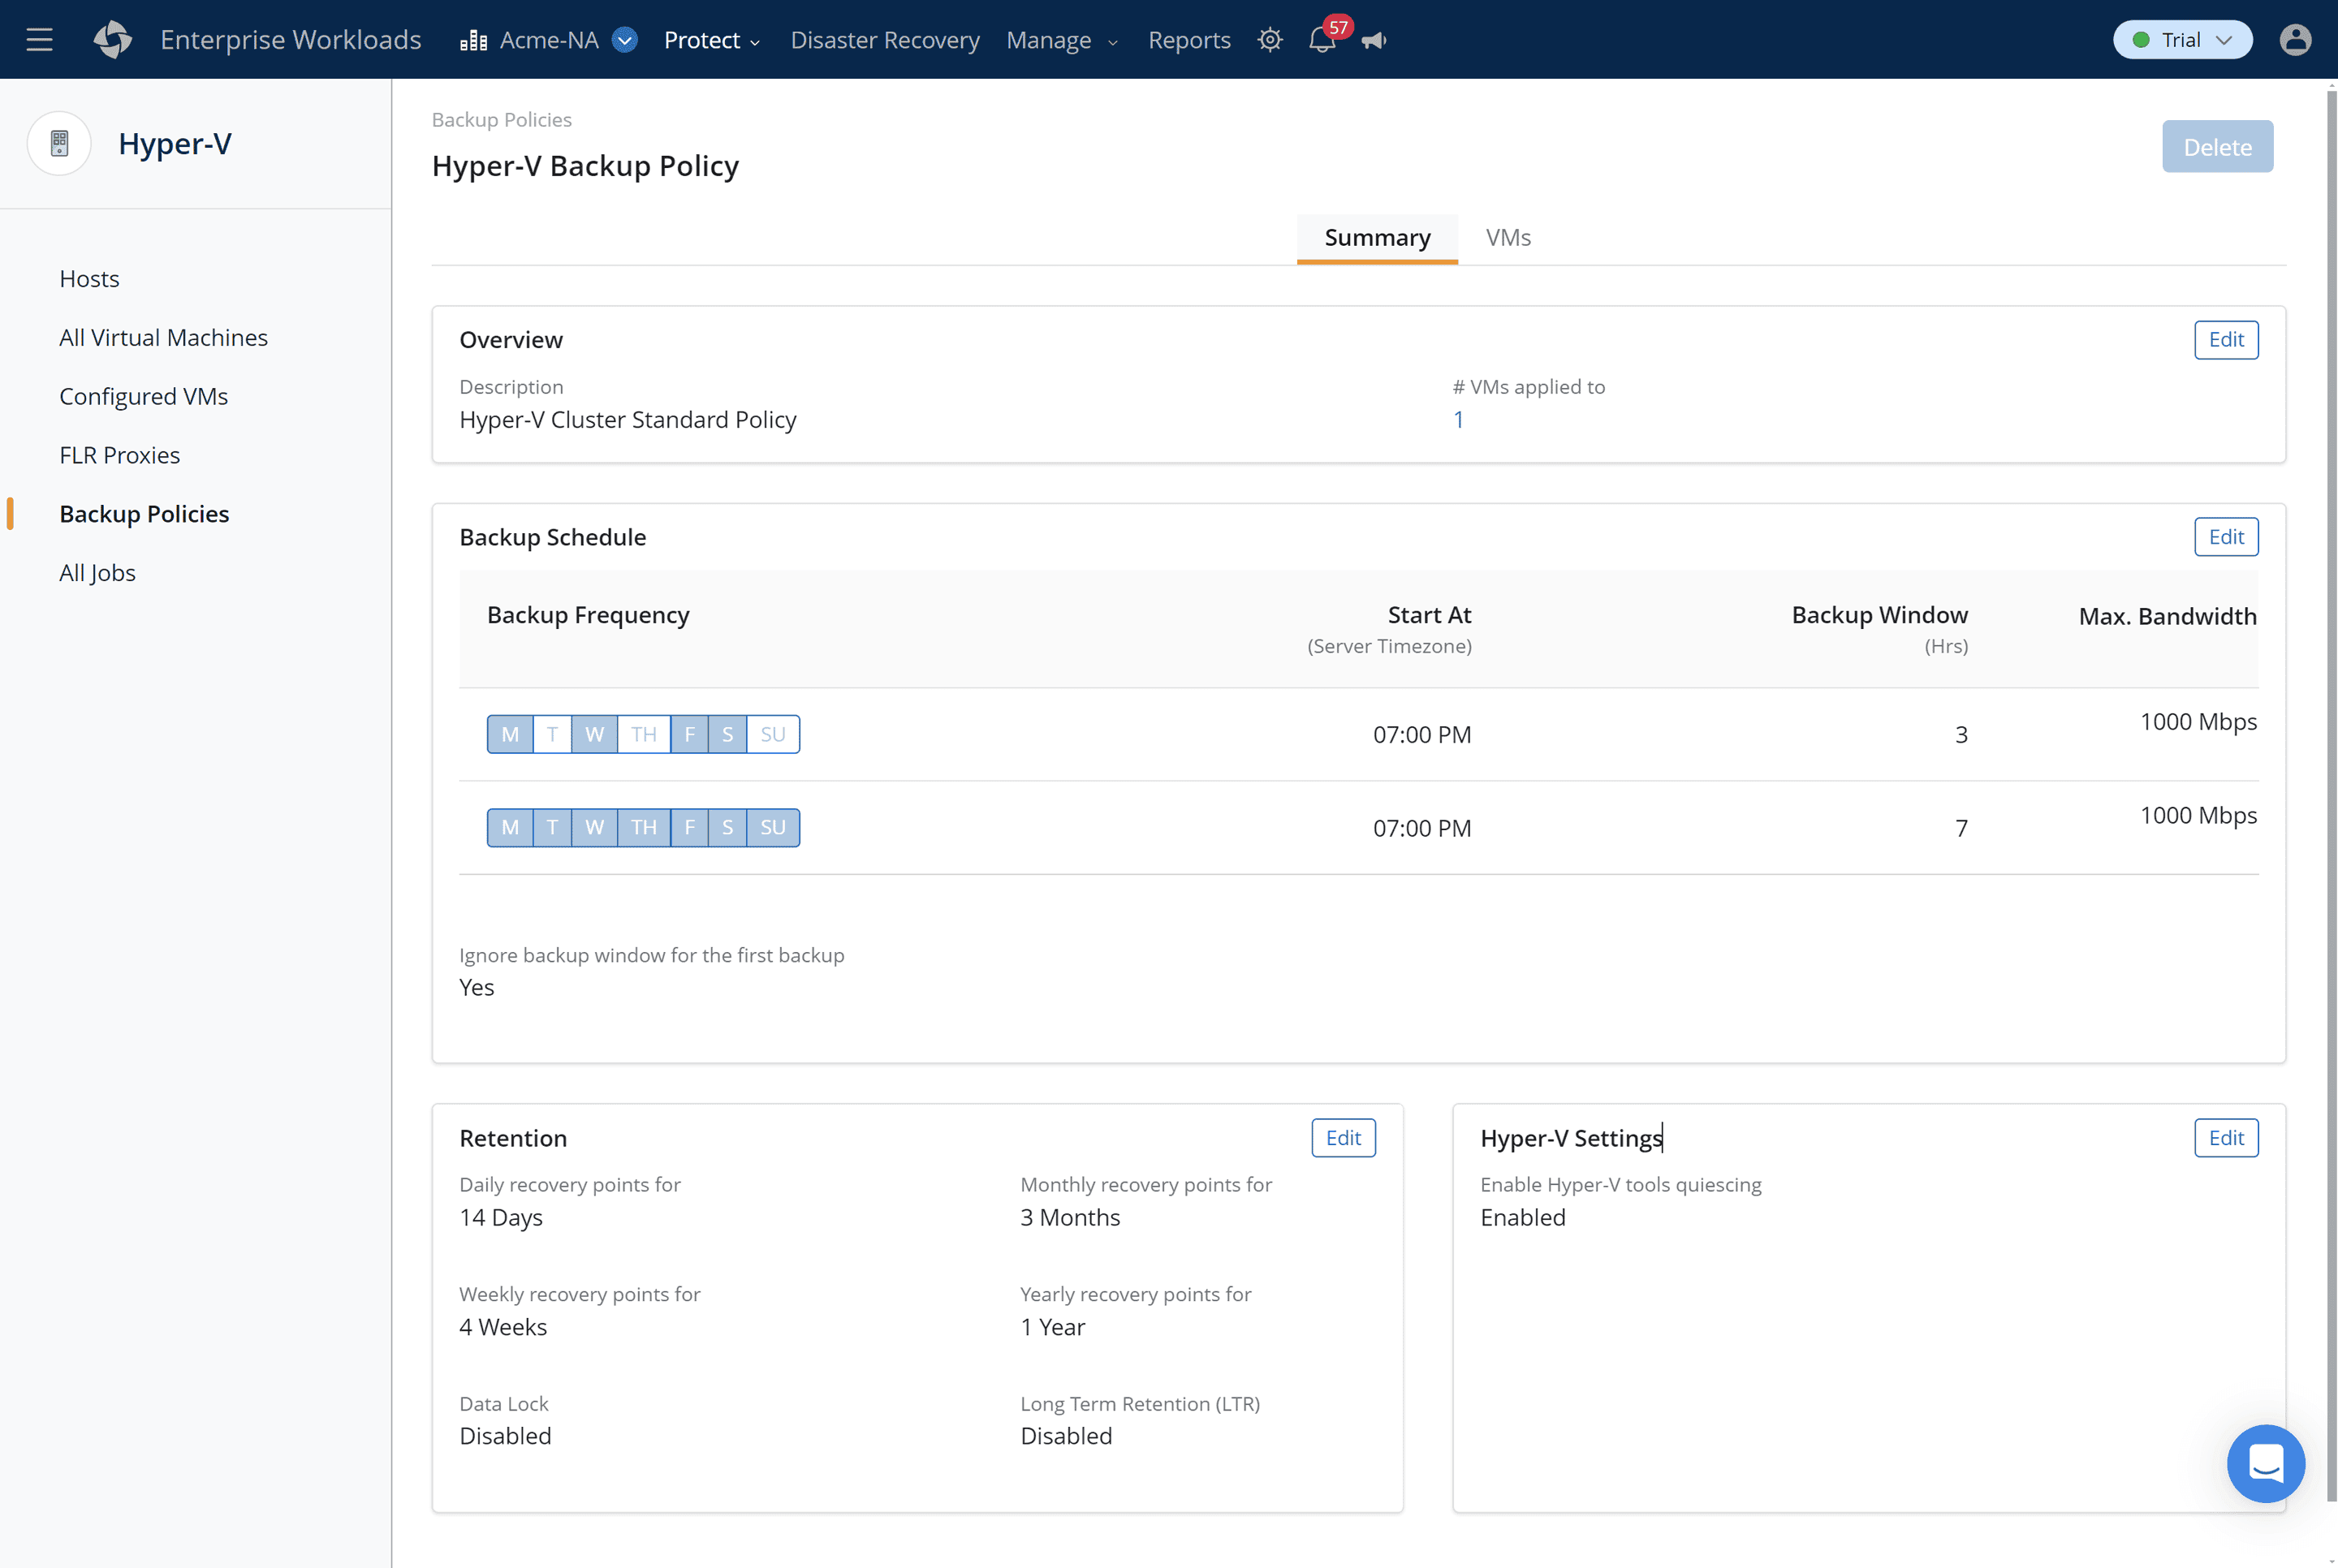Toggle M day in the 7-hour window schedule
2338x1568 pixels.
[510, 828]
